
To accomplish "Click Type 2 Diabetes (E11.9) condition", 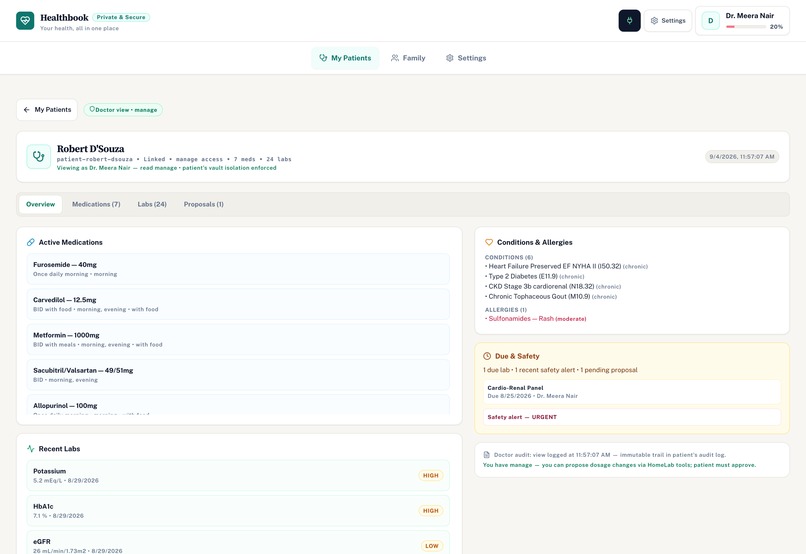I will (535, 276).
